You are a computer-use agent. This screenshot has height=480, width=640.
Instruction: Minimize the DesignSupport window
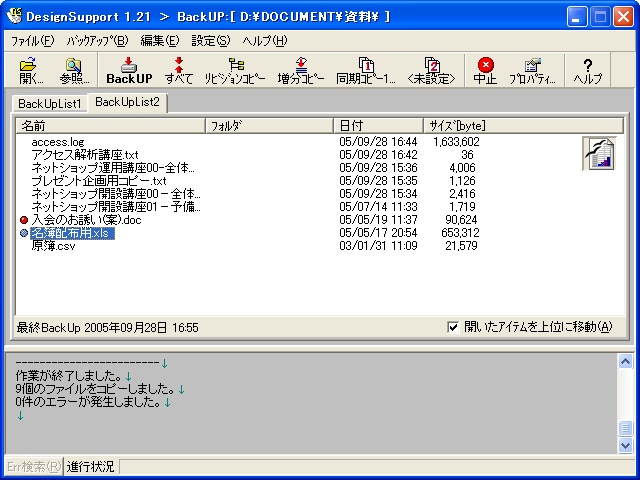576,17
